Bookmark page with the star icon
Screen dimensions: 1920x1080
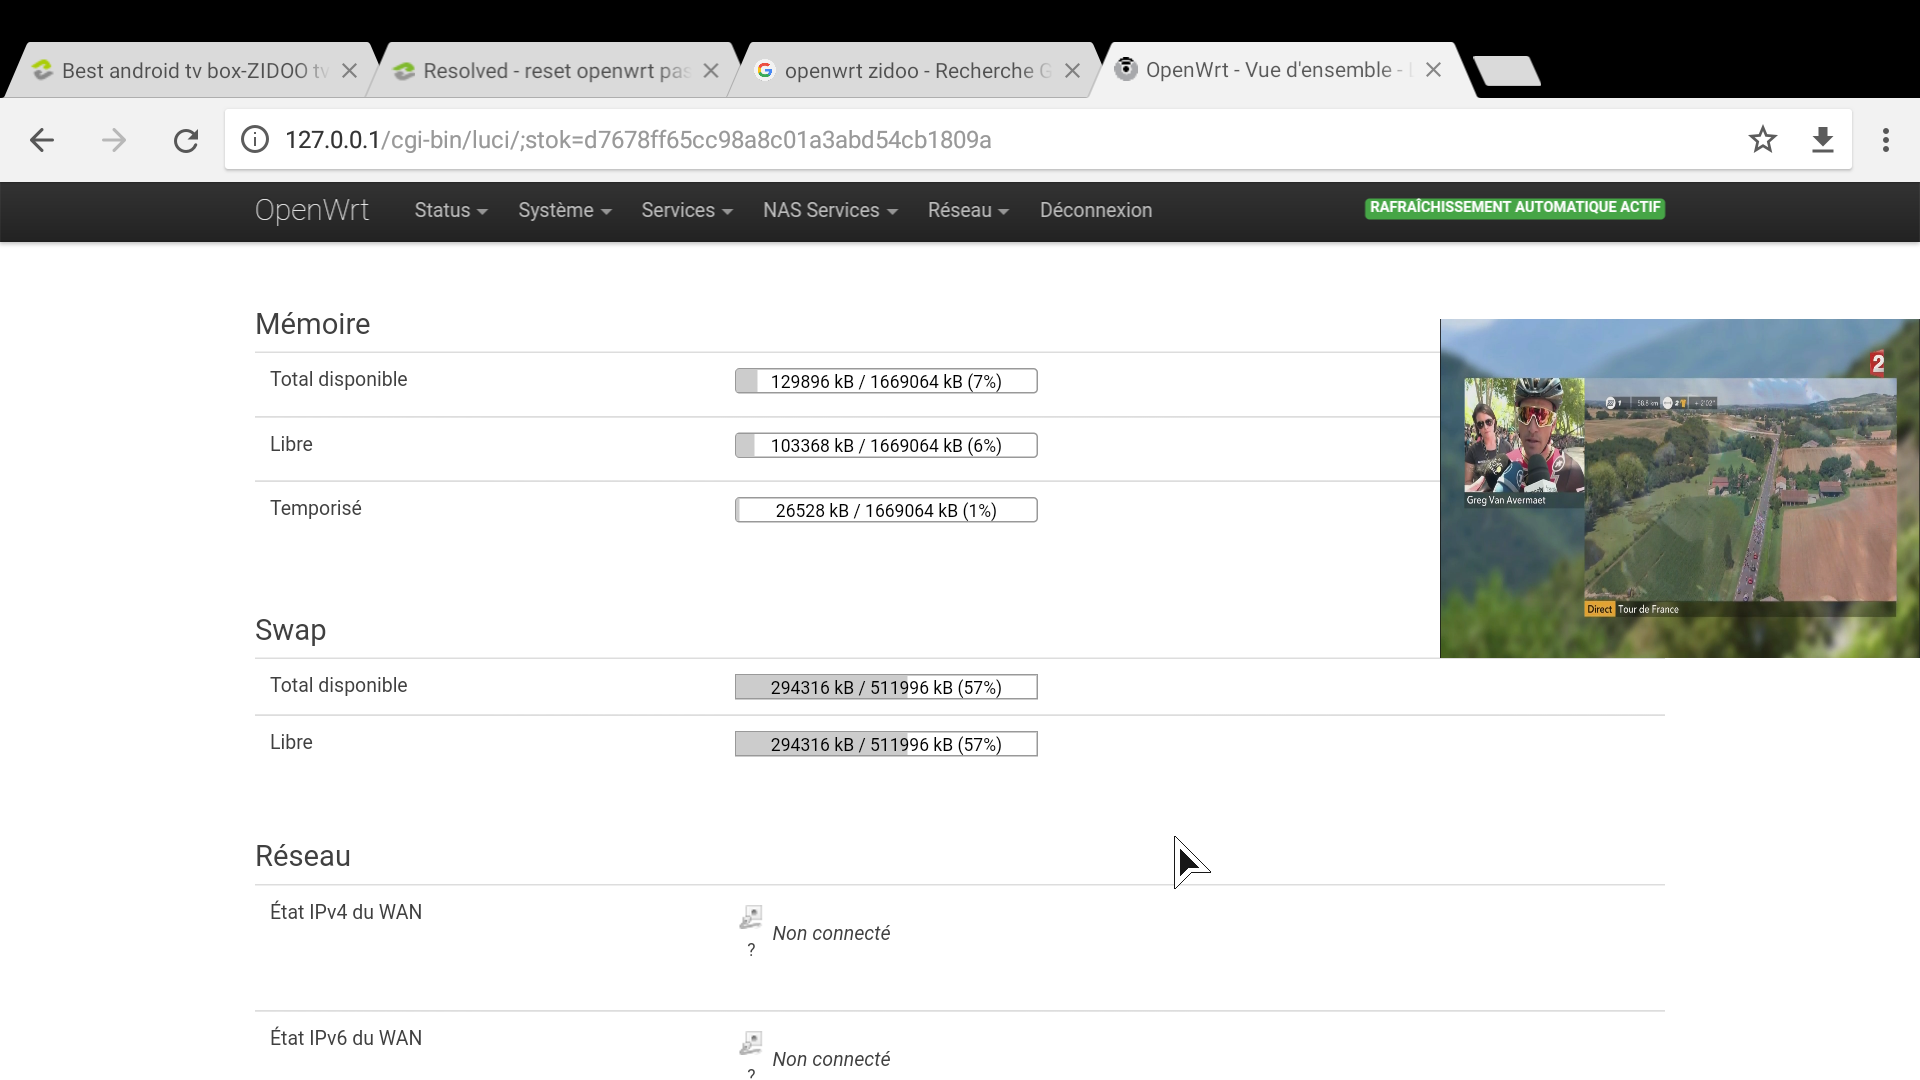(x=1762, y=140)
